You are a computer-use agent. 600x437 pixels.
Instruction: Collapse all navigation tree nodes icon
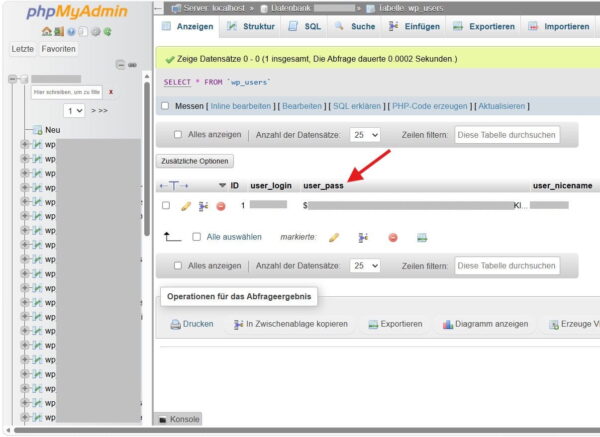coord(120,65)
